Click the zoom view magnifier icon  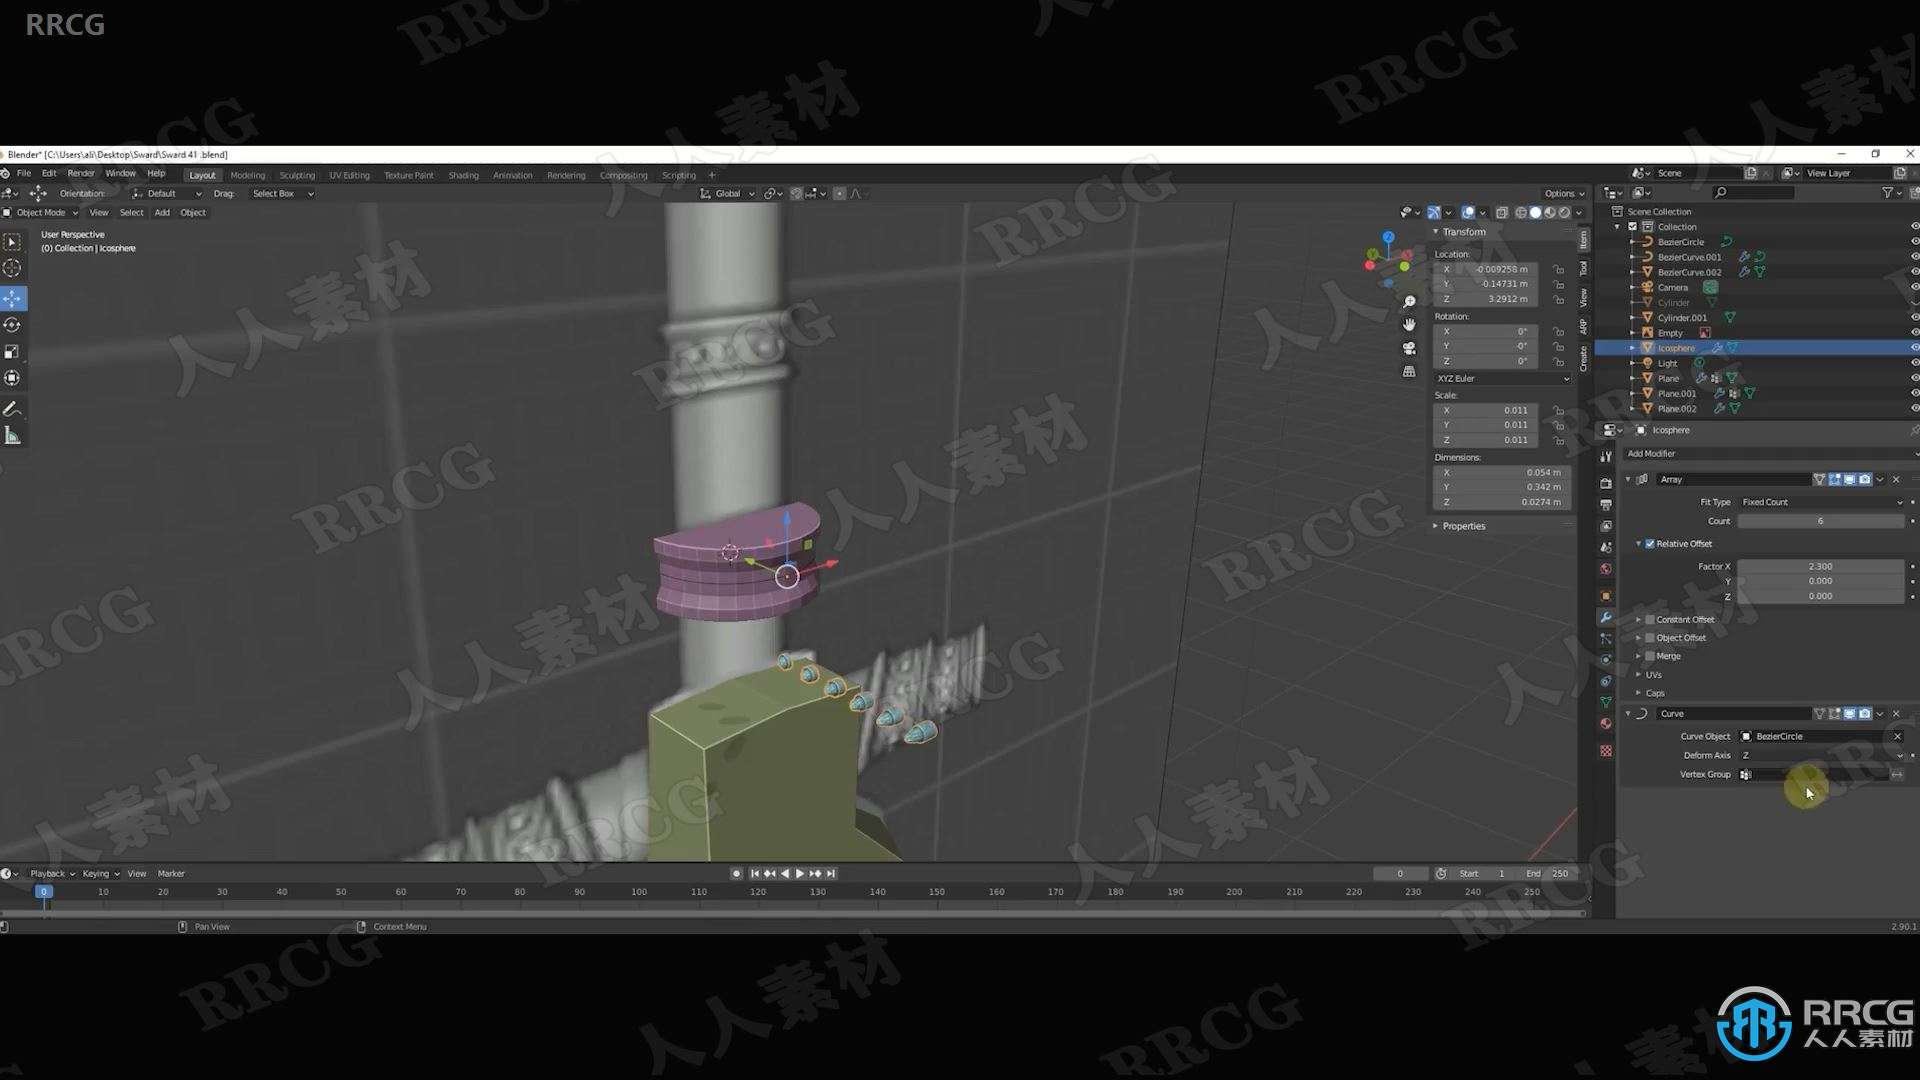point(1409,301)
